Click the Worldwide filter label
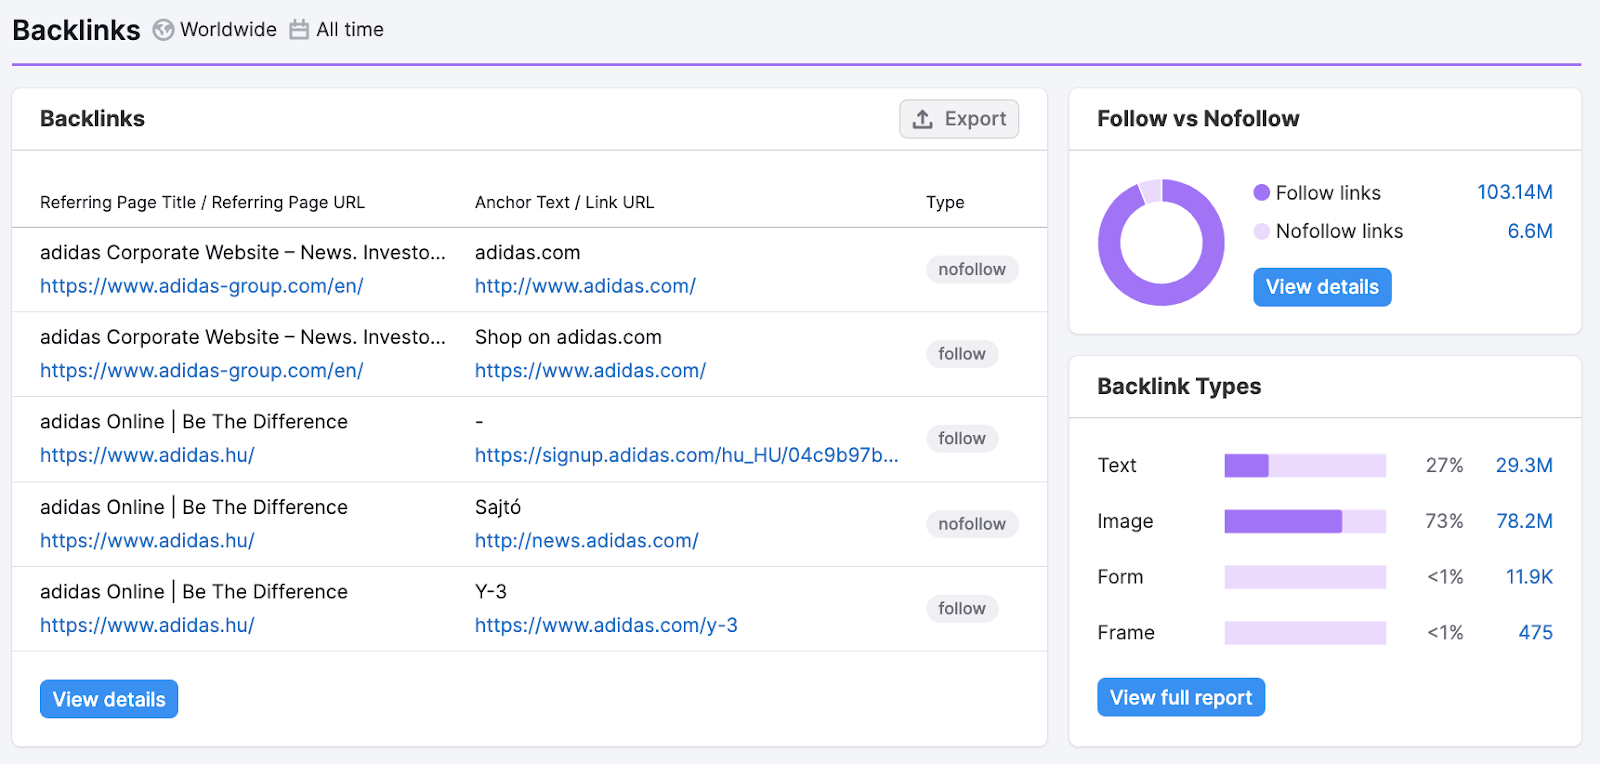1600x764 pixels. [228, 30]
